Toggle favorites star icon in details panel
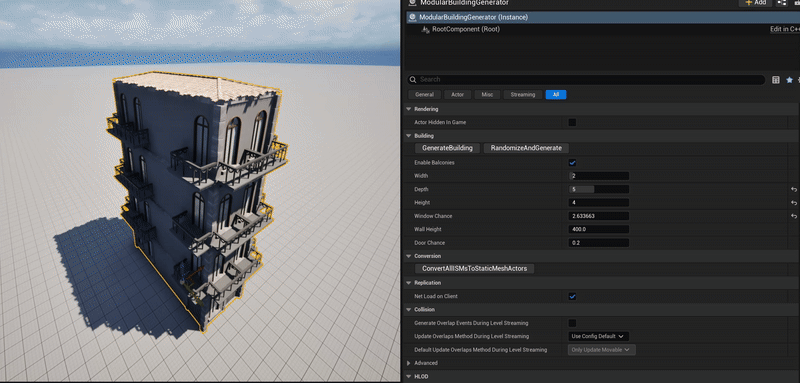This screenshot has height=383, width=800. 789,80
